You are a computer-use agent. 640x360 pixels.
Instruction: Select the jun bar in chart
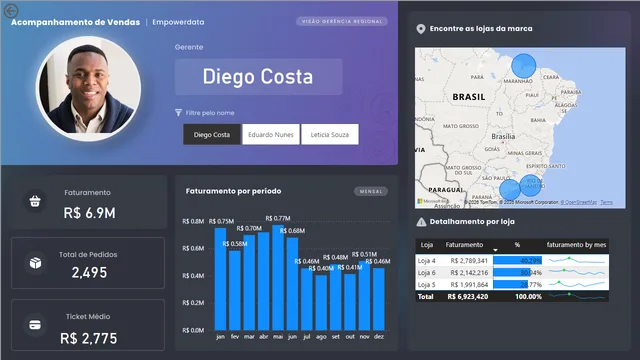tap(292, 284)
